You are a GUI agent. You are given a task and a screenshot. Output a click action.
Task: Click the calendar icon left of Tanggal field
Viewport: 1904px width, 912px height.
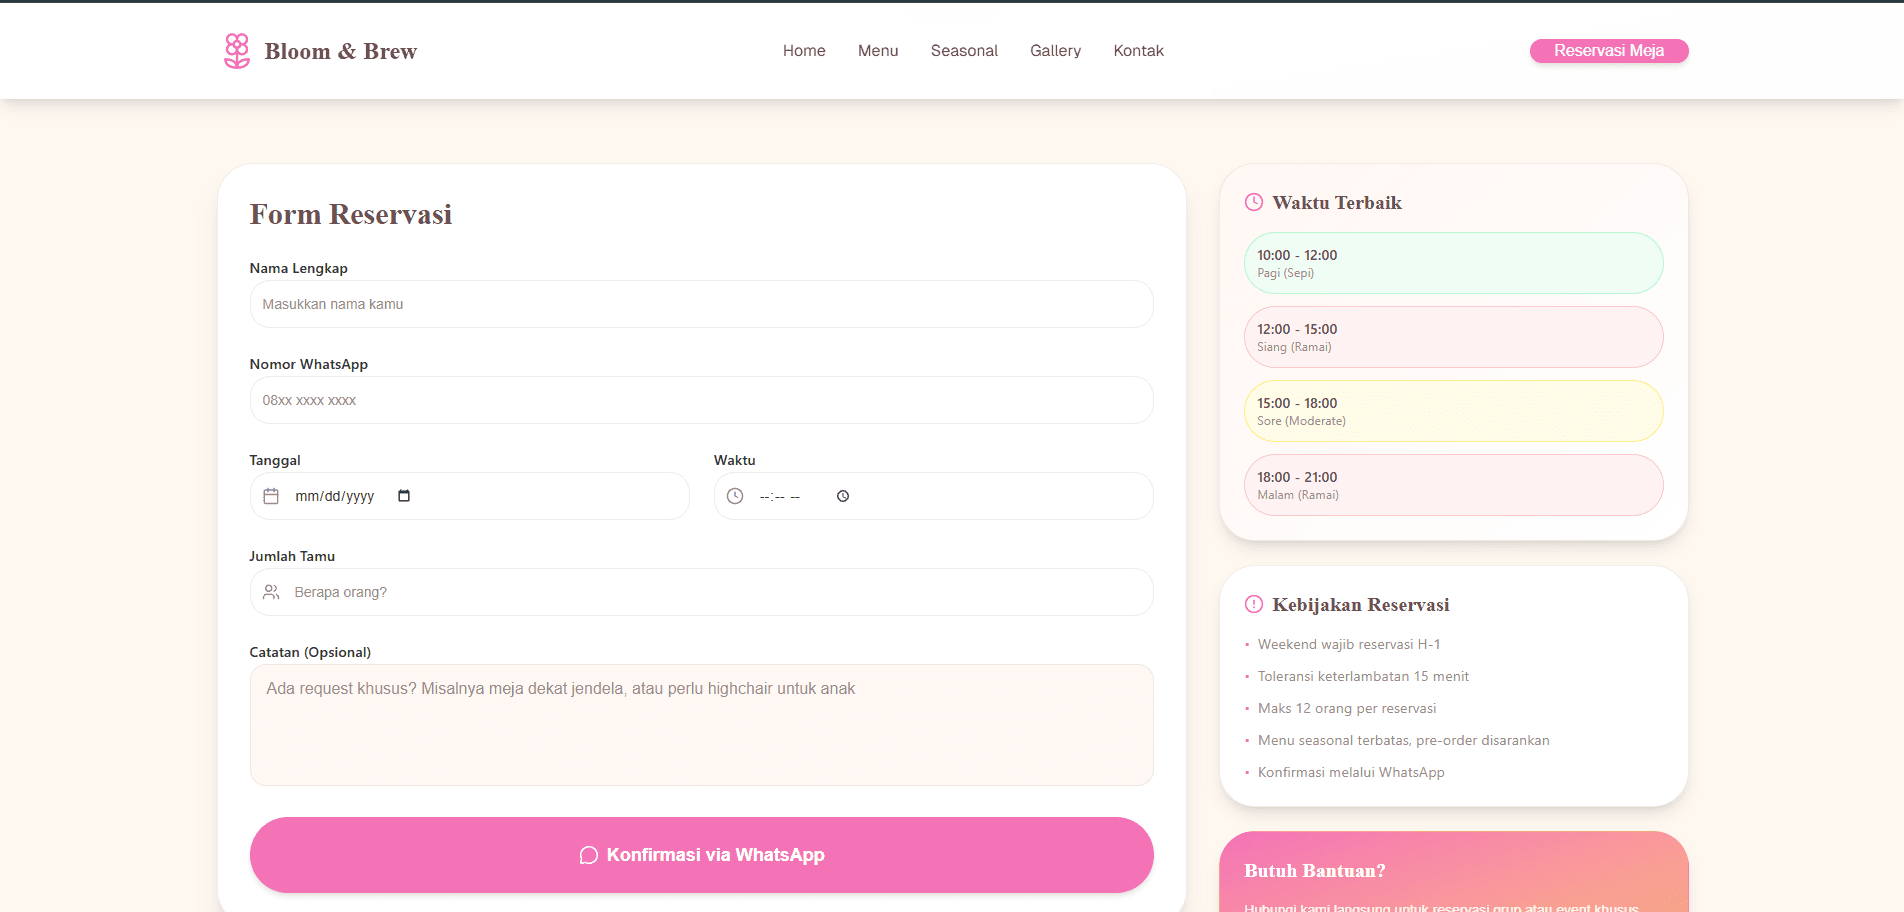coord(271,496)
